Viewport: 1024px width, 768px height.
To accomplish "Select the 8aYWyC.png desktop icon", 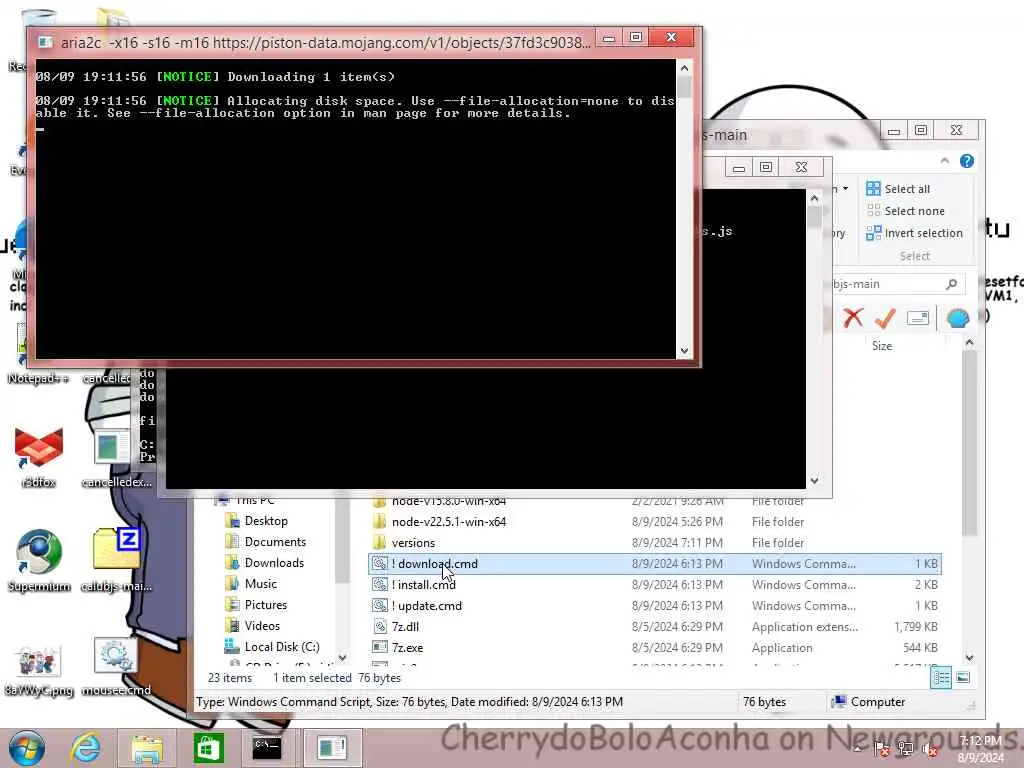I will pyautogui.click(x=39, y=669).
